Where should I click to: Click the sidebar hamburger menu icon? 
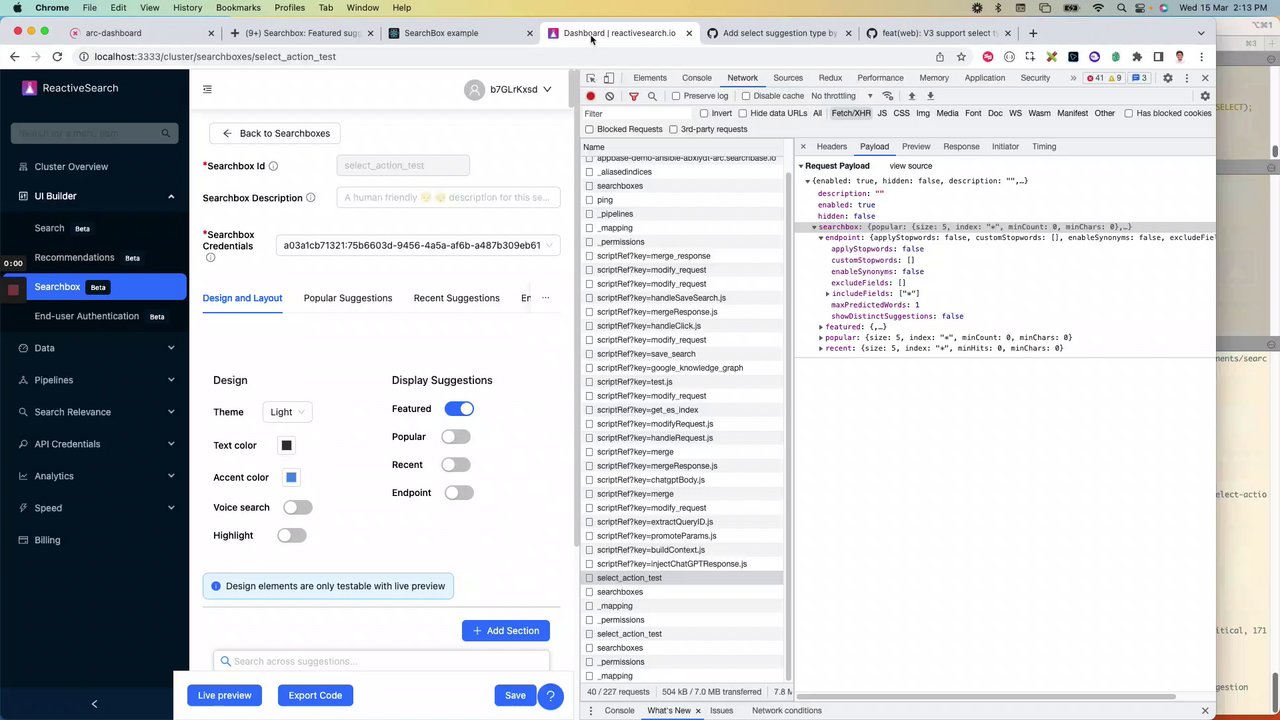207,89
